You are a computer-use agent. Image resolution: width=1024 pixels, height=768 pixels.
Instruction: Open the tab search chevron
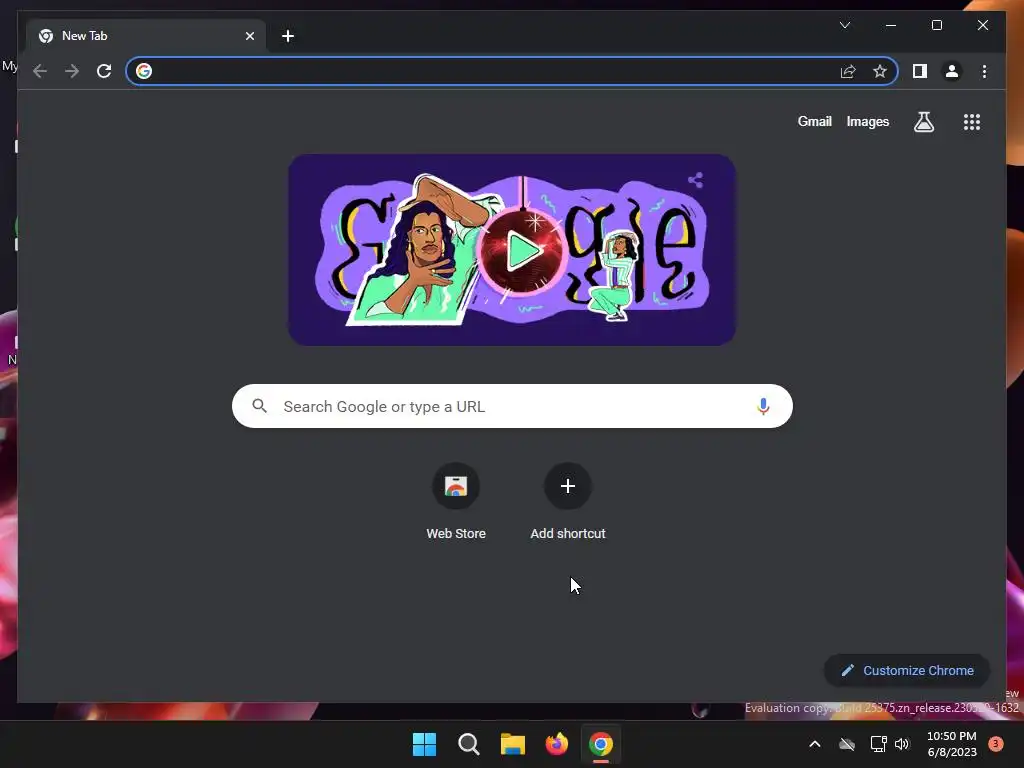point(844,25)
